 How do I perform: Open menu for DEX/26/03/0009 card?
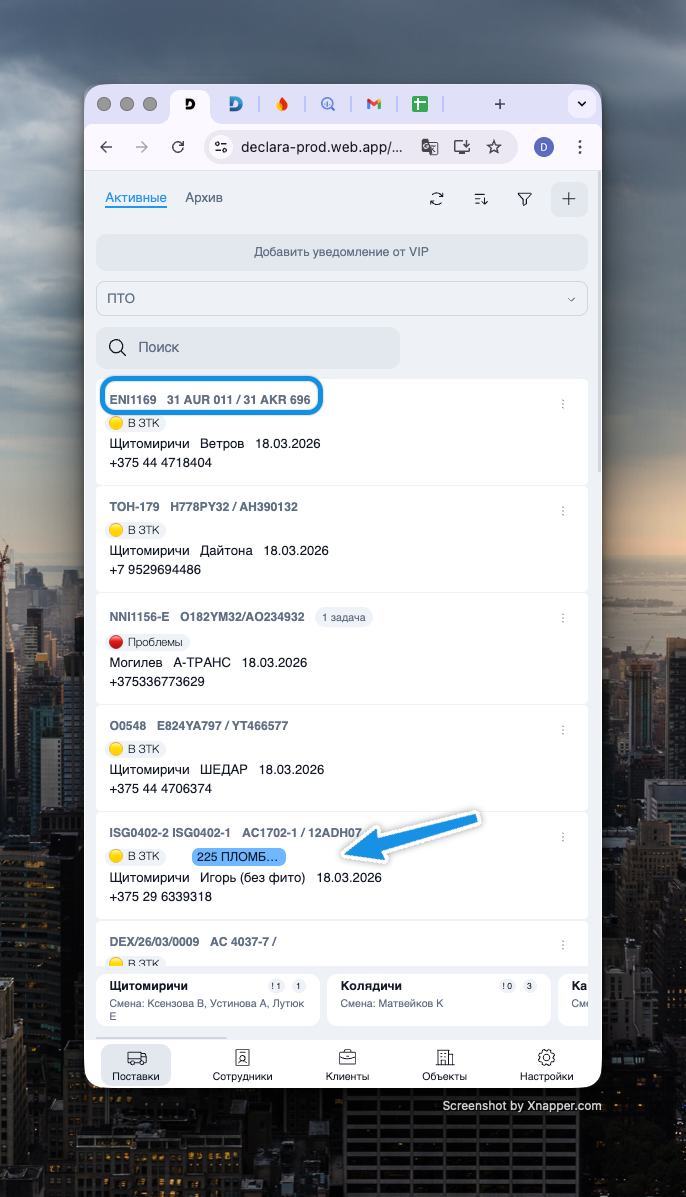tap(563, 944)
